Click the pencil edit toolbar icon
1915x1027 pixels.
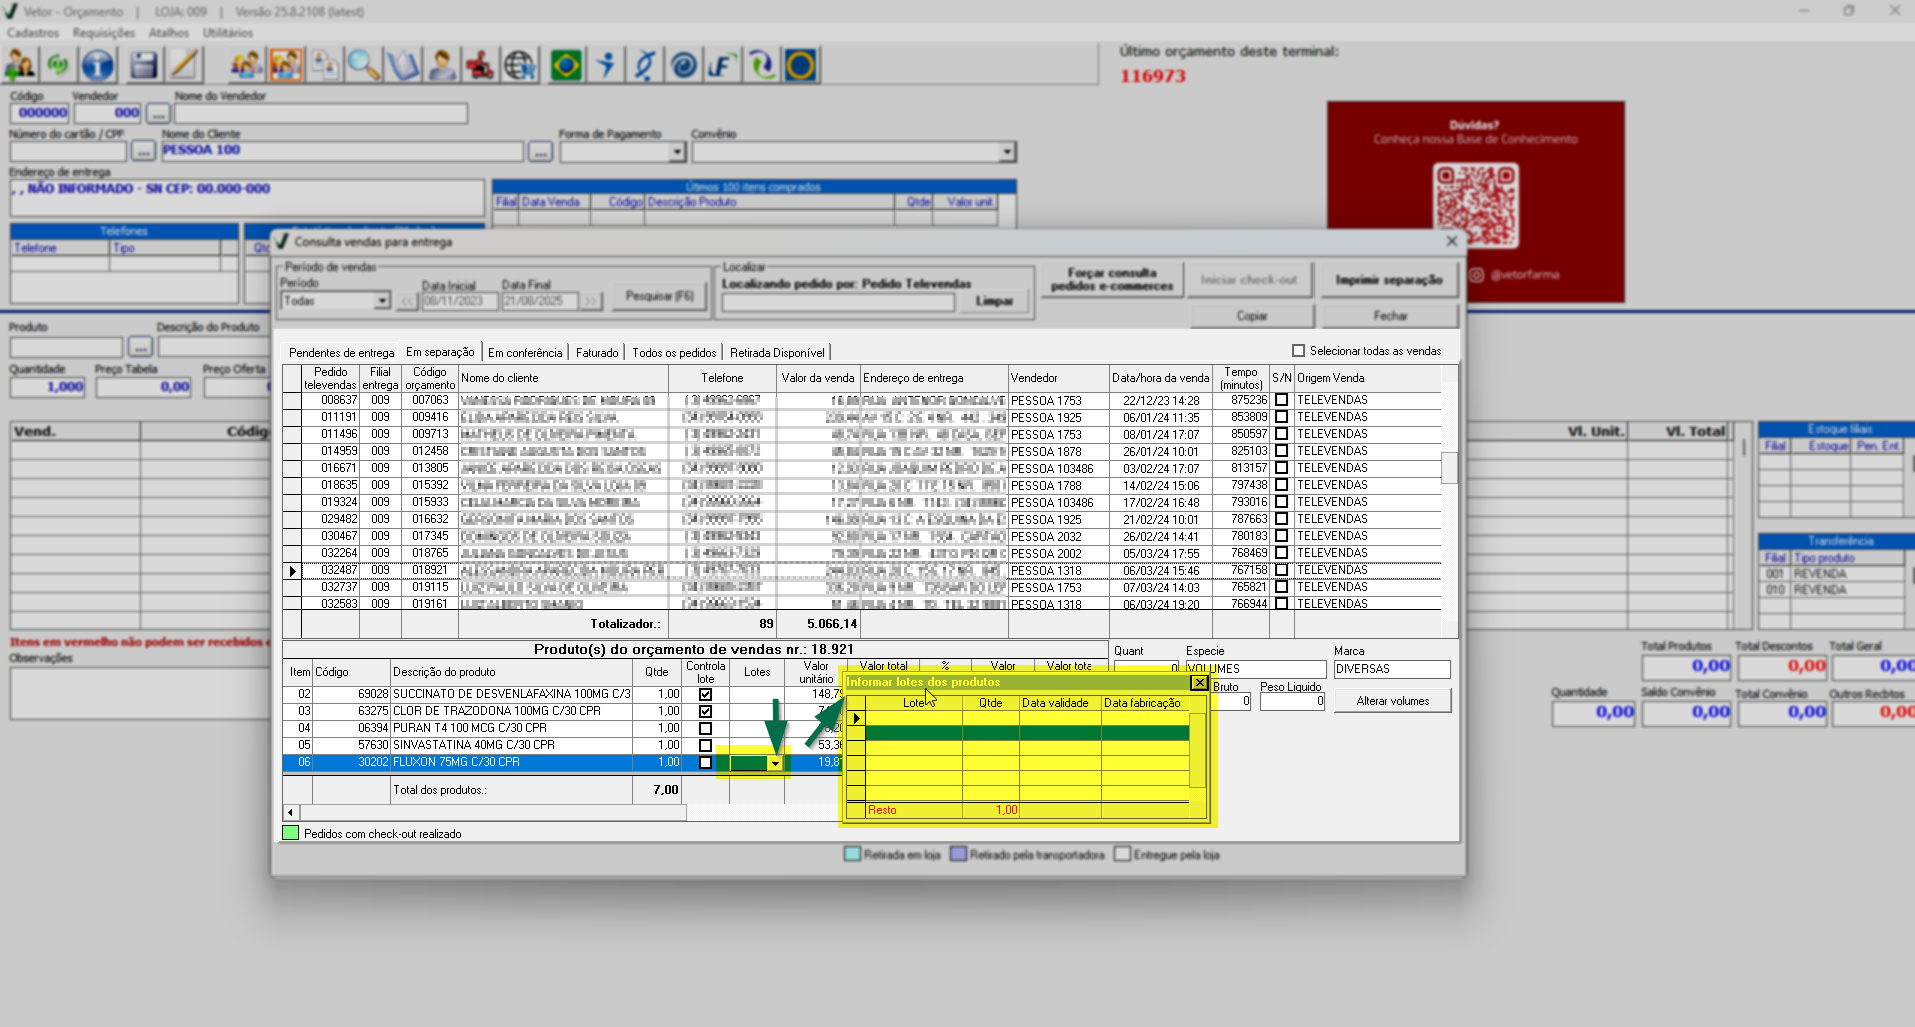184,66
